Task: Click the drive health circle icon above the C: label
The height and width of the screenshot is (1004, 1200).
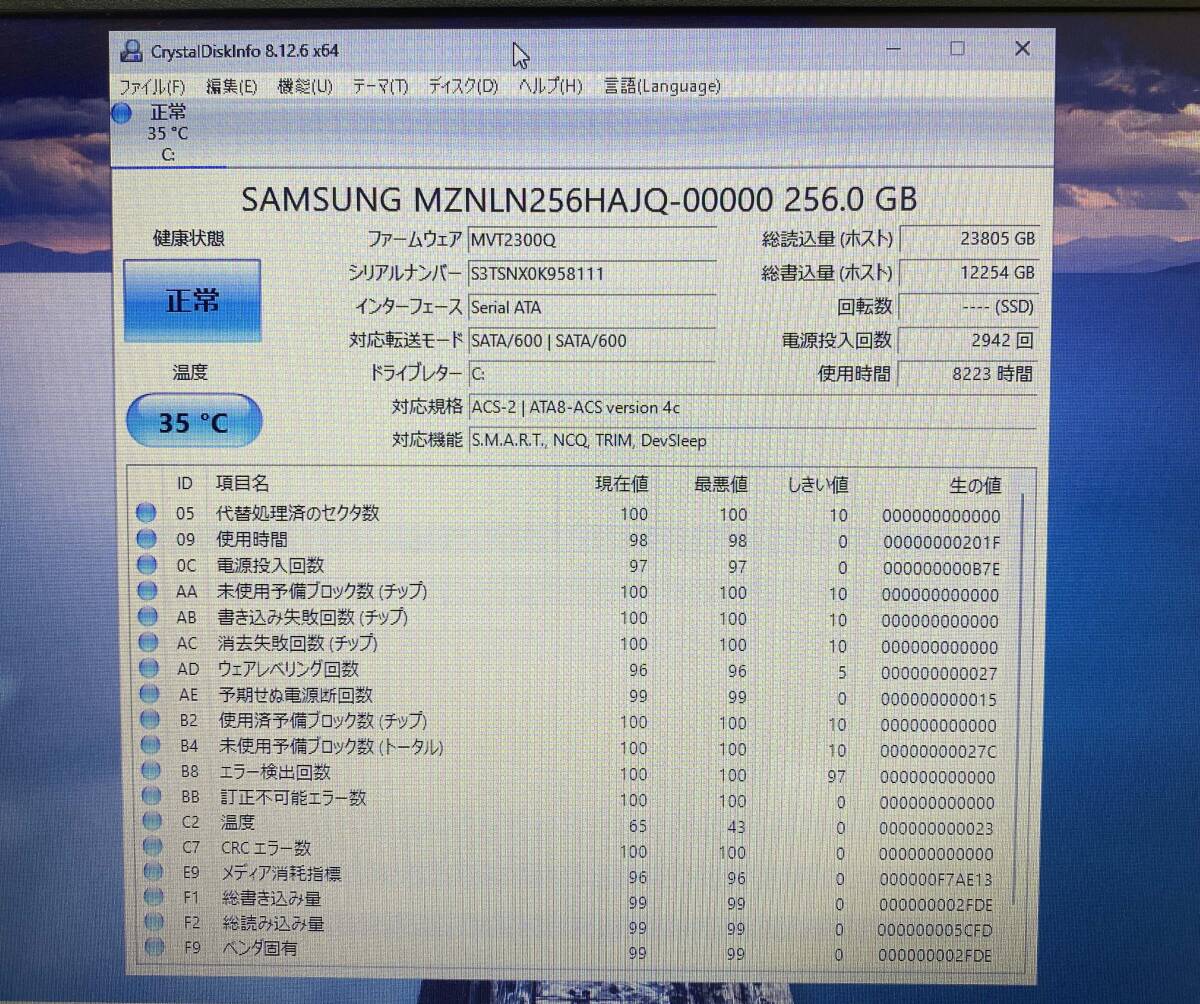Action: 121,113
